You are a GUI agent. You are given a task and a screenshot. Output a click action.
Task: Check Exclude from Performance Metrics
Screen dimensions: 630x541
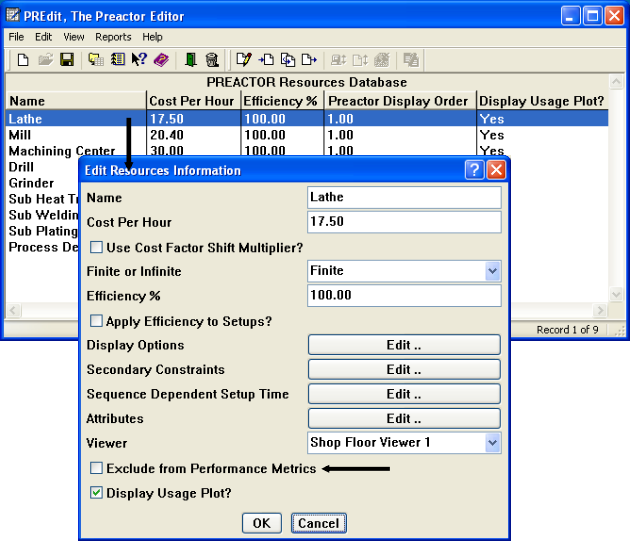click(x=96, y=468)
